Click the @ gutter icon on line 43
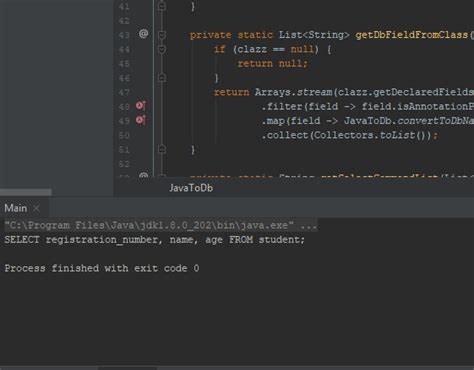This screenshot has width=474, height=370. point(143,34)
